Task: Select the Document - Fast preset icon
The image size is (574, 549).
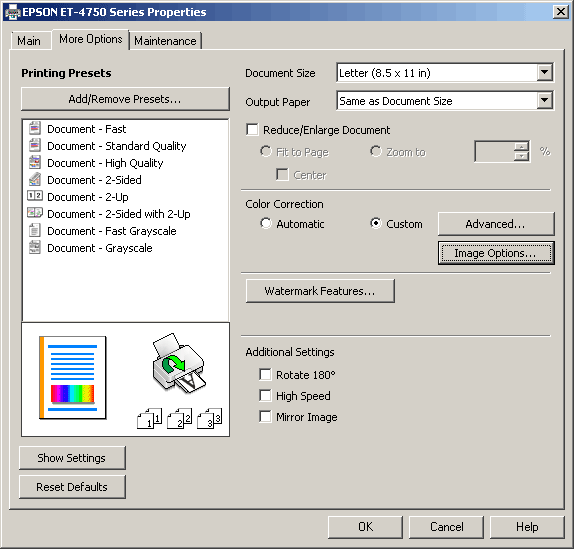Action: [x=35, y=128]
